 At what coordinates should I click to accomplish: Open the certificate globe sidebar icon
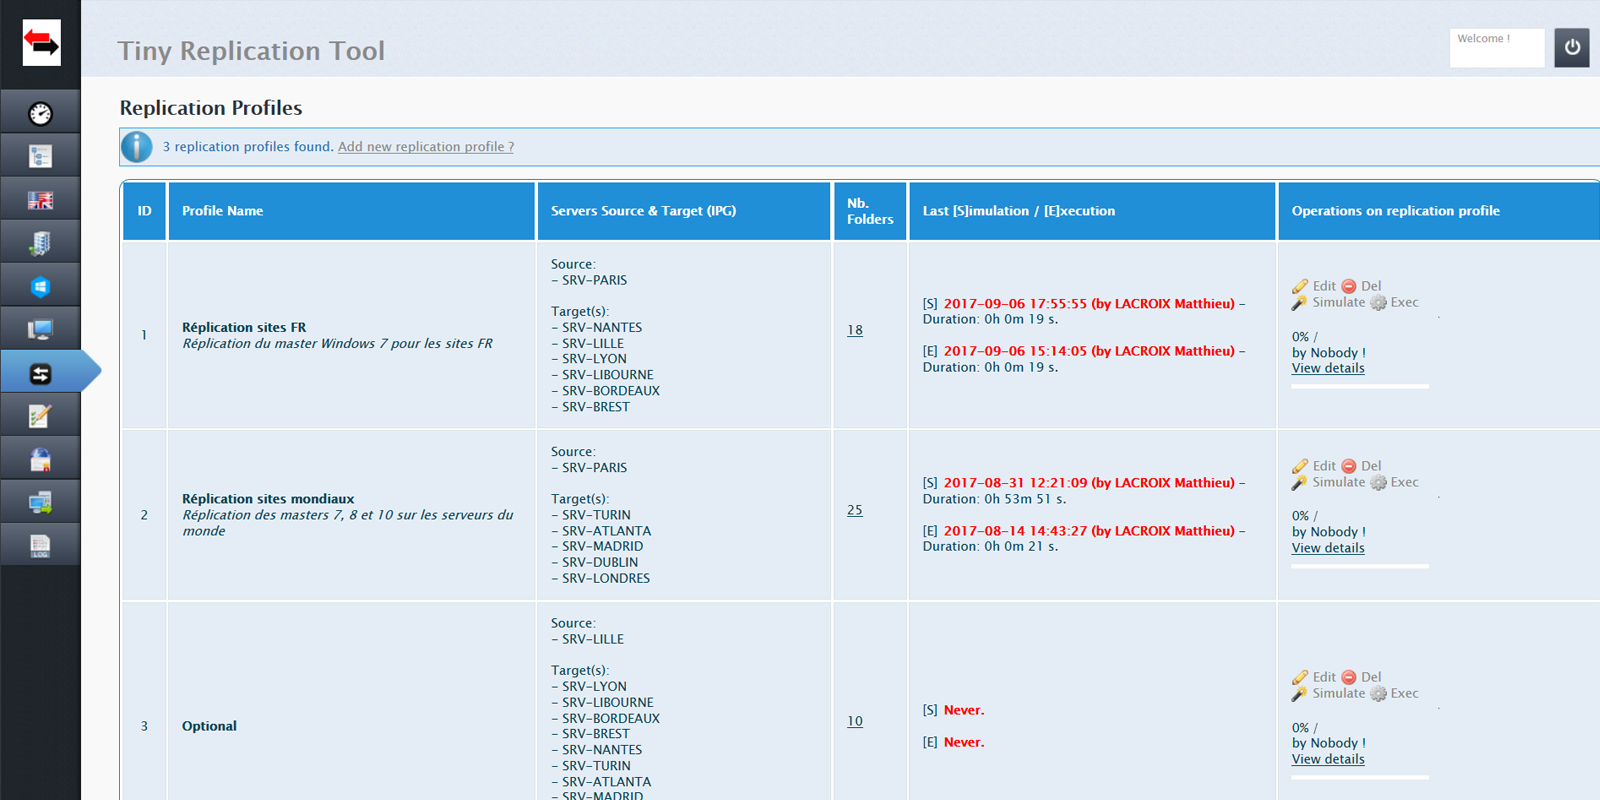pyautogui.click(x=40, y=459)
